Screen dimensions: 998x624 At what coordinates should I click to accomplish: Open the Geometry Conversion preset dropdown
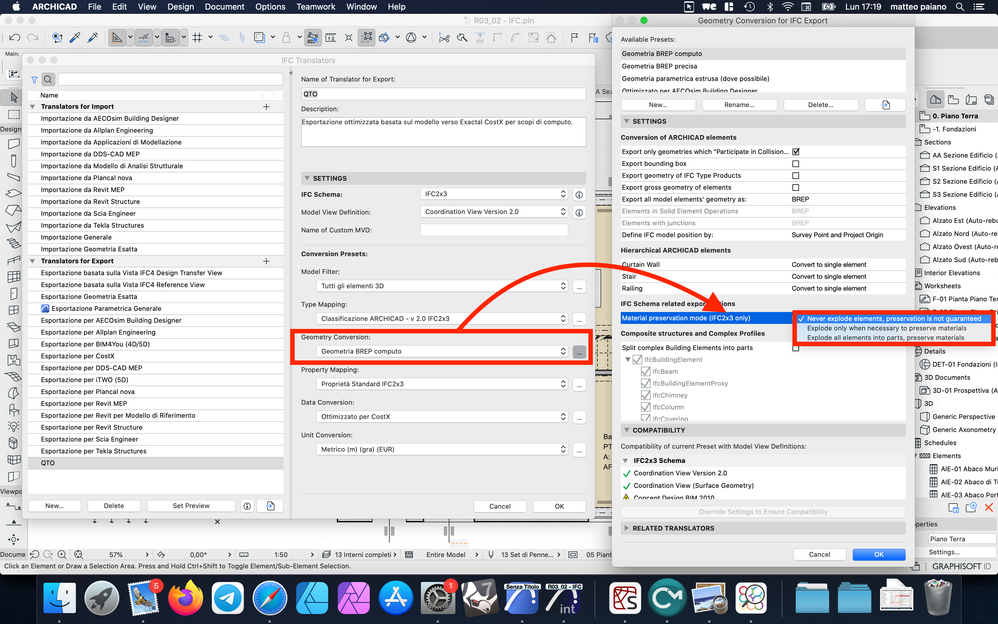pyautogui.click(x=442, y=351)
